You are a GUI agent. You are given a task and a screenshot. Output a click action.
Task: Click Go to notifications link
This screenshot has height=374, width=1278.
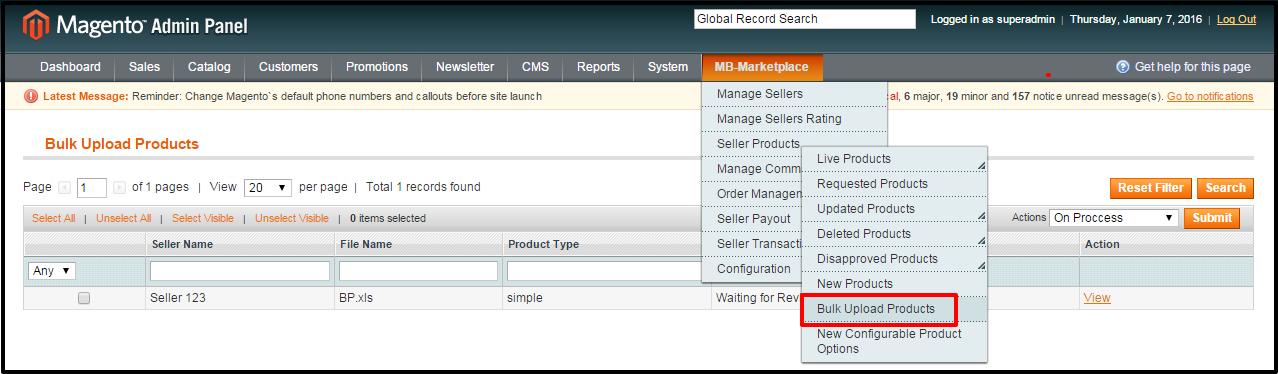coord(1210,96)
